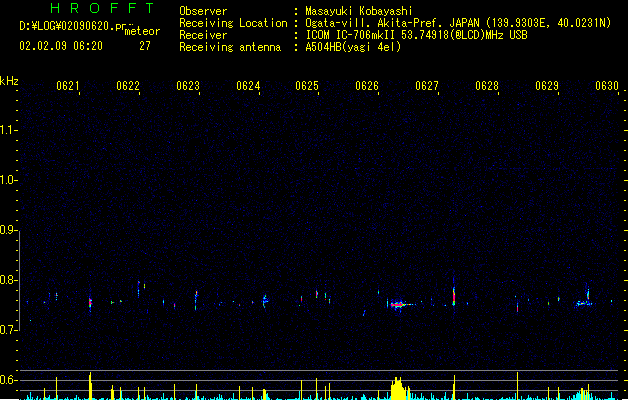Click the 0629 time marker

[x=547, y=86]
